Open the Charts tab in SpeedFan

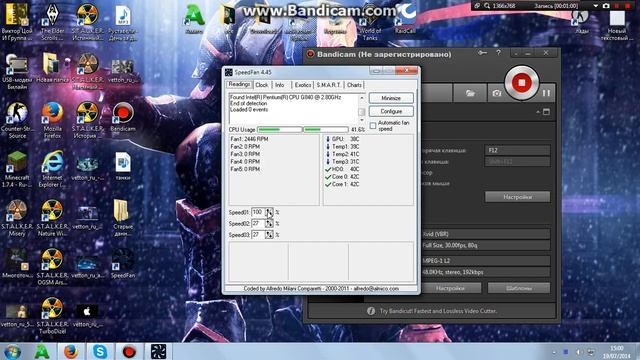tap(354, 85)
